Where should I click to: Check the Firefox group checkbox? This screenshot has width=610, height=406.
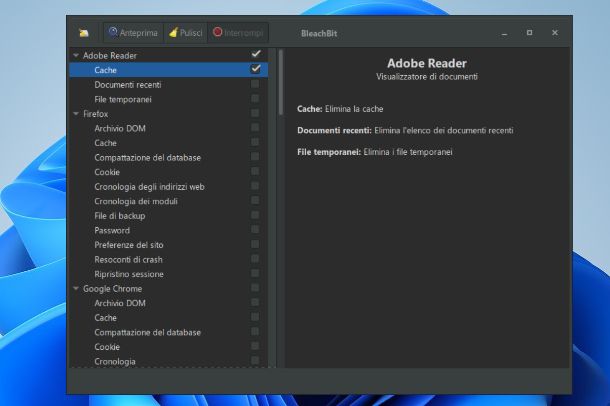point(255,113)
